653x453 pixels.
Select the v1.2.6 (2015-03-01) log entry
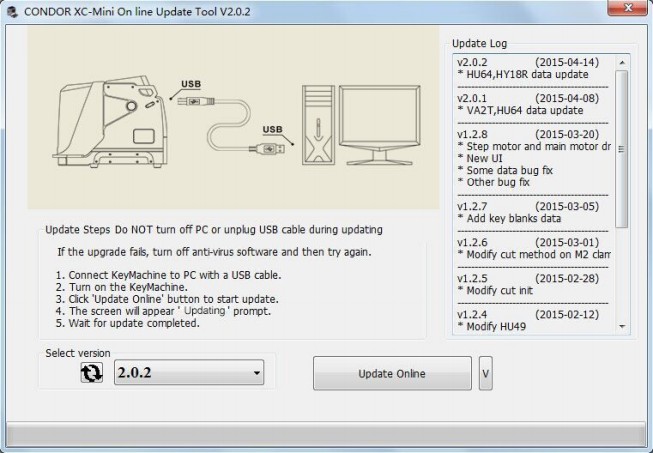click(528, 242)
